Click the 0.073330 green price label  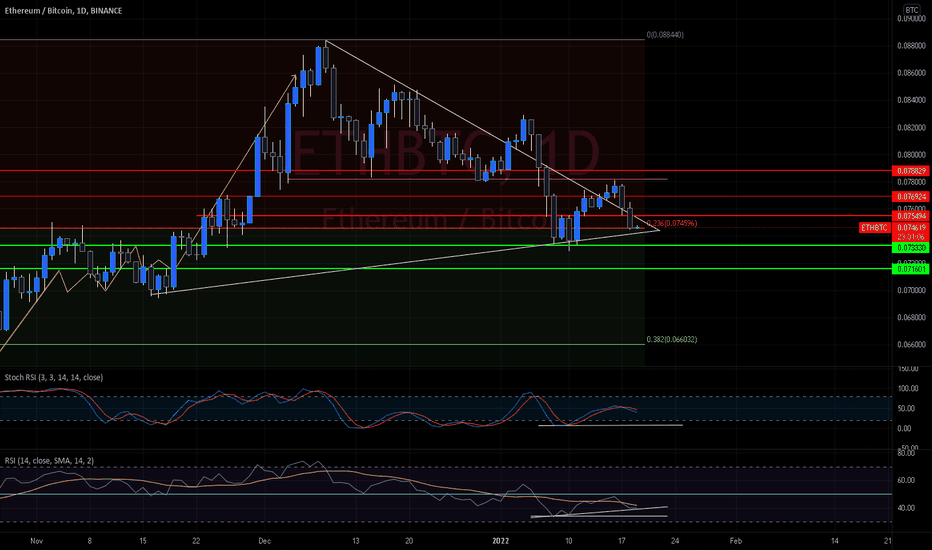[911, 247]
